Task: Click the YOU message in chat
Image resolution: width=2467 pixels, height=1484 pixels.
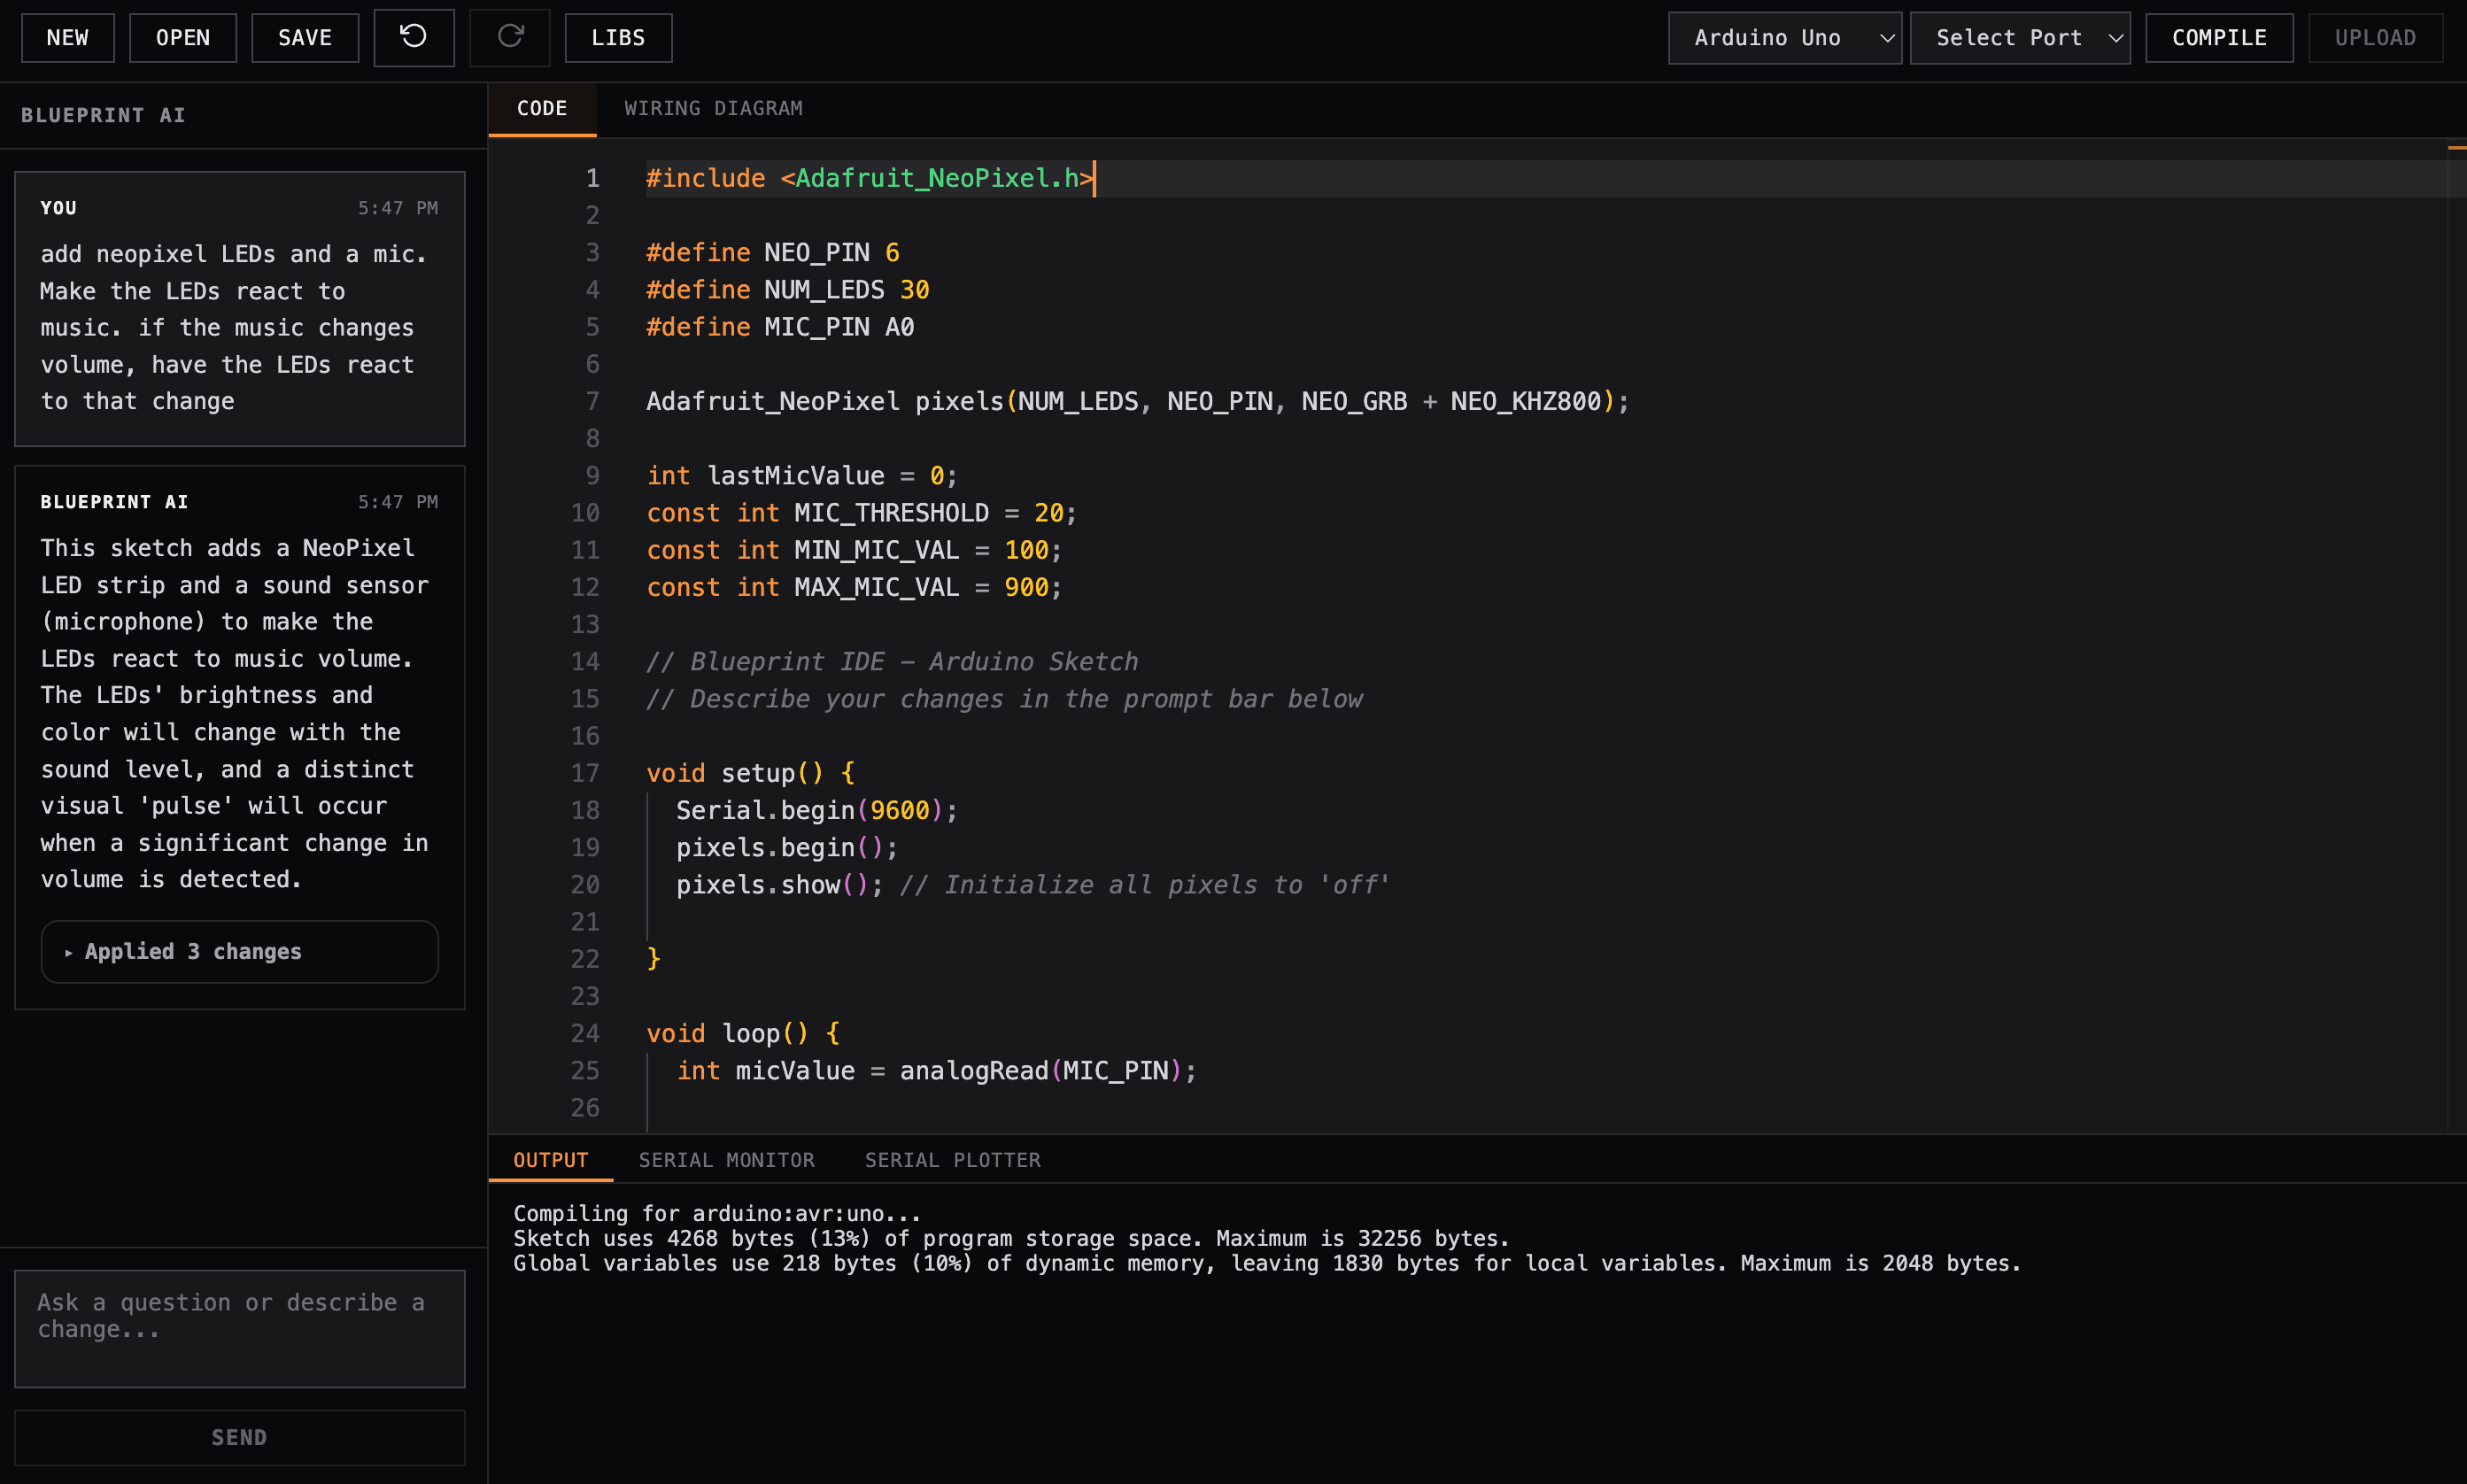Action: [x=240, y=308]
